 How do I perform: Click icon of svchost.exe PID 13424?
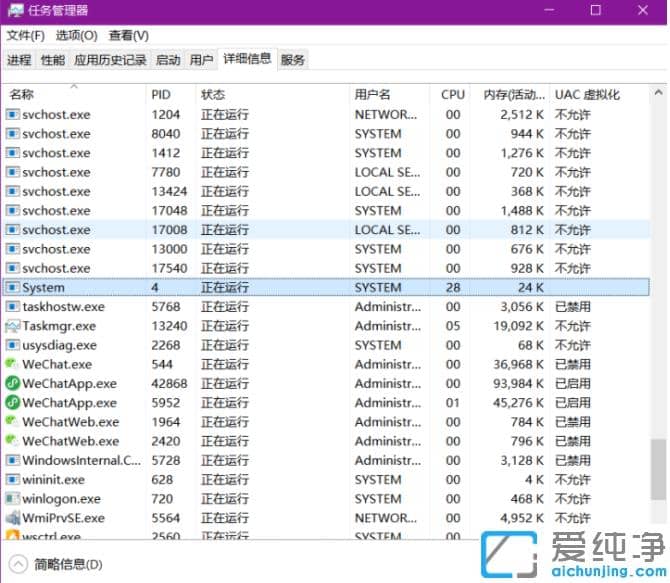tap(12, 191)
